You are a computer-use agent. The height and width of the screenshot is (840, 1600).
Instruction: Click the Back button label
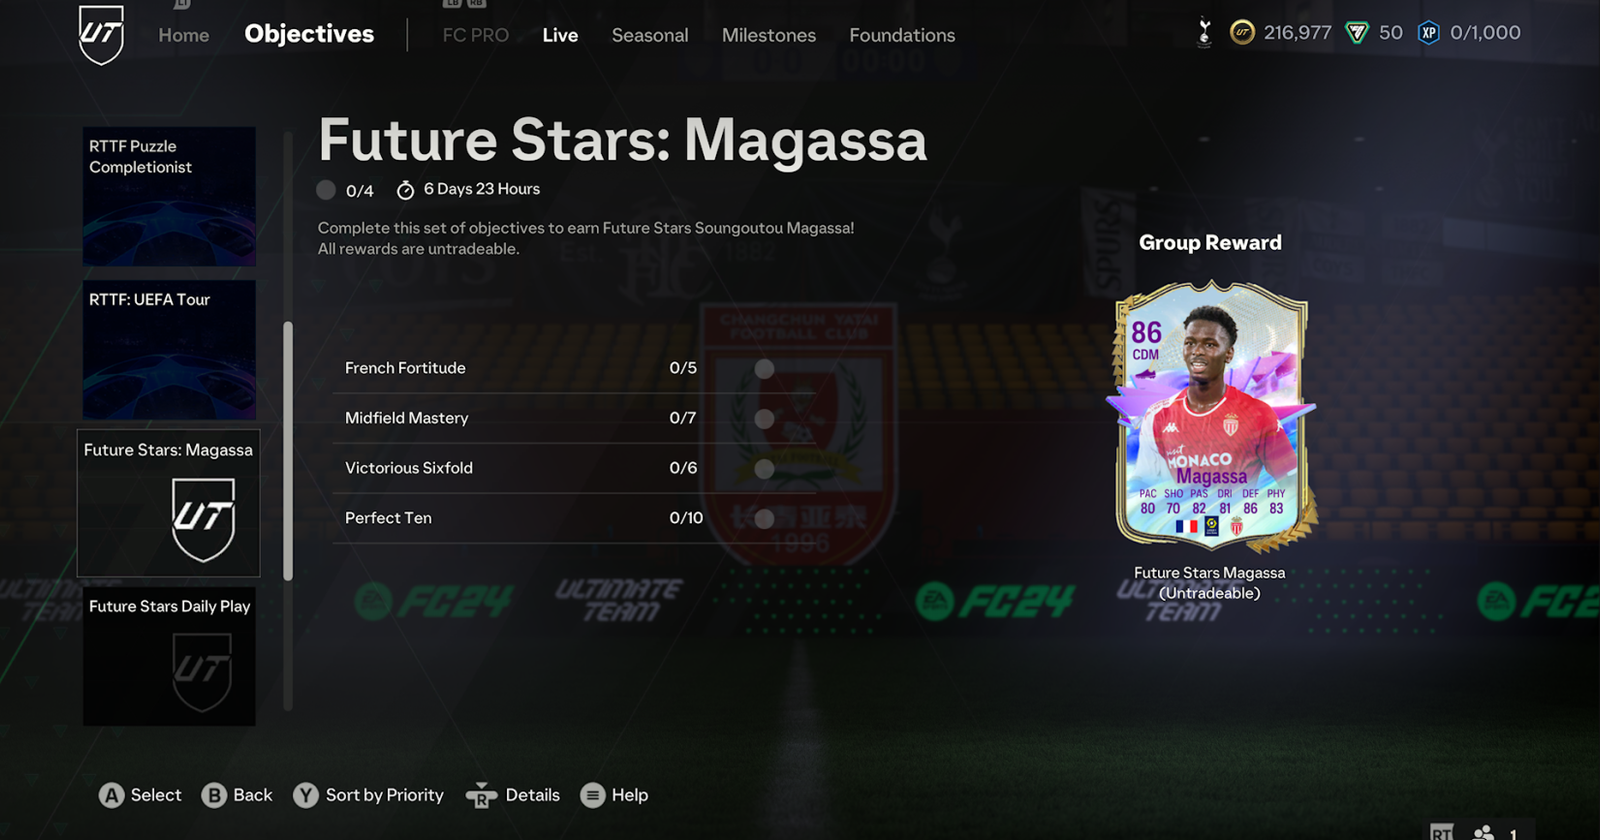(252, 795)
